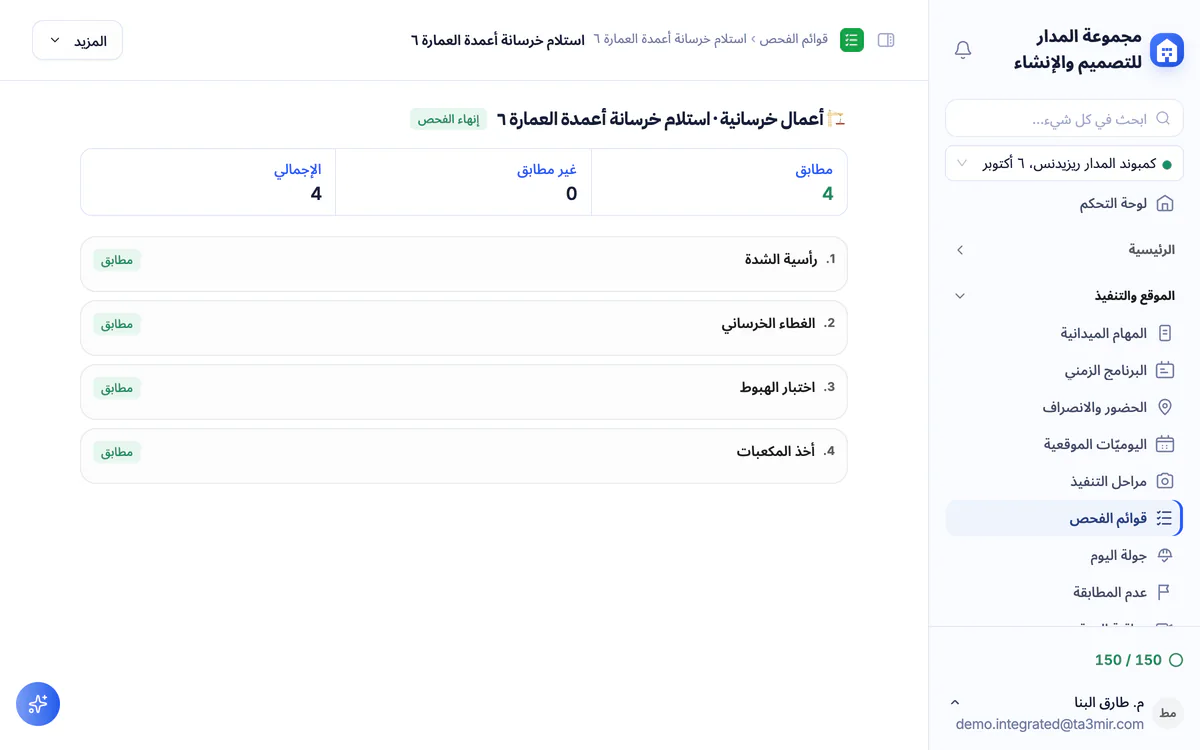Open checklist item 1 رأسية الشدة
Screen dimensions: 1200x750
coord(464,264)
